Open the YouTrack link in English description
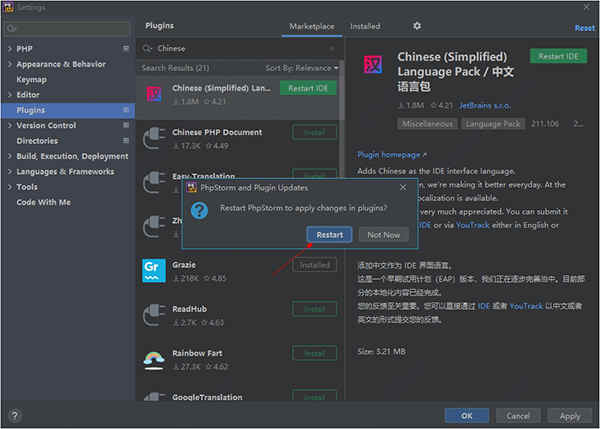This screenshot has width=600, height=429. 473,225
